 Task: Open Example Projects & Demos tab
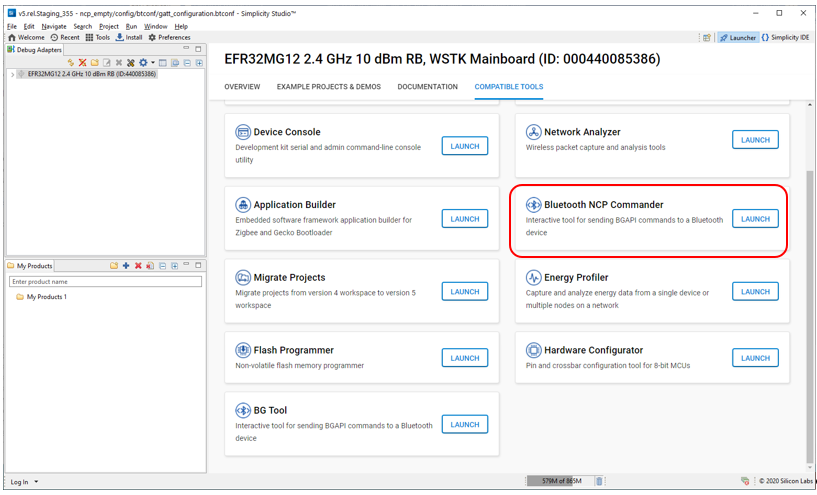point(329,86)
